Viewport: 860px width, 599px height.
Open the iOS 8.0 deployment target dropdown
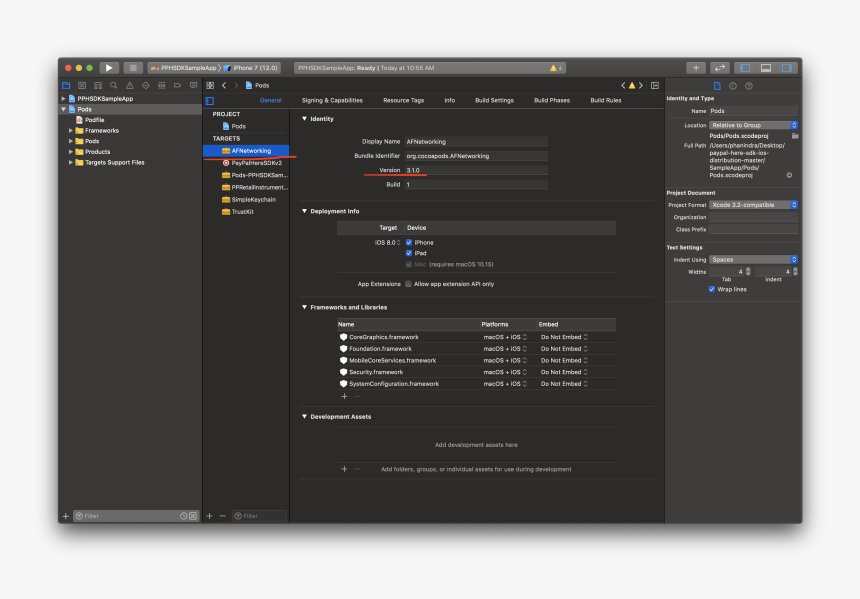pos(388,242)
